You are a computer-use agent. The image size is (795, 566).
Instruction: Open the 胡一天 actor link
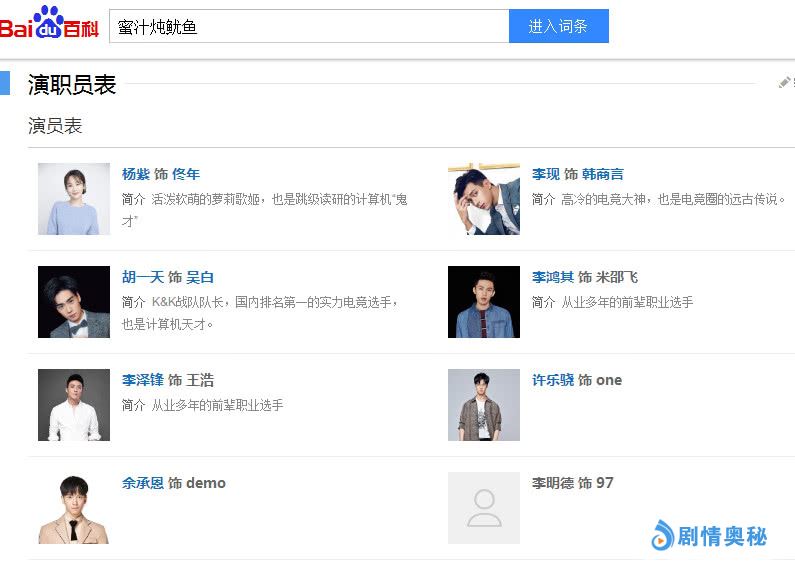coord(142,277)
